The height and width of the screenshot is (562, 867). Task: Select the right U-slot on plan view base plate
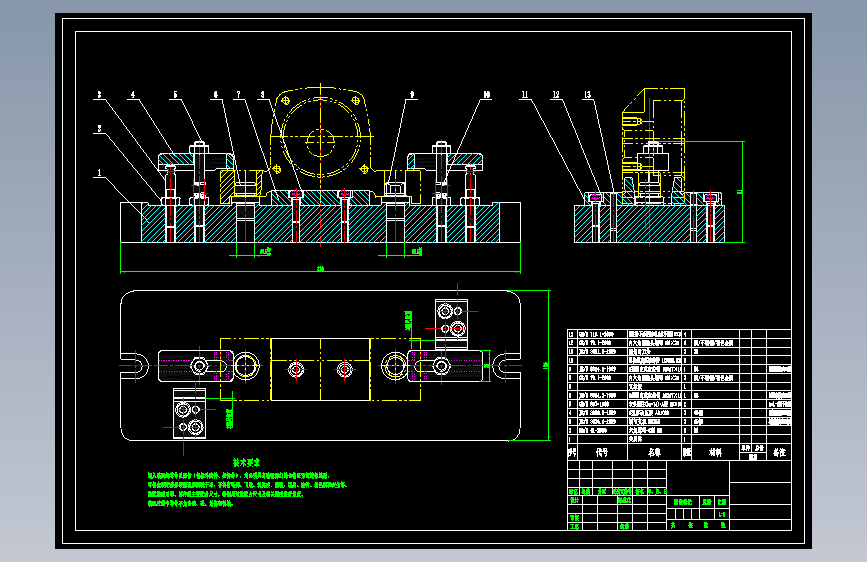(506, 366)
